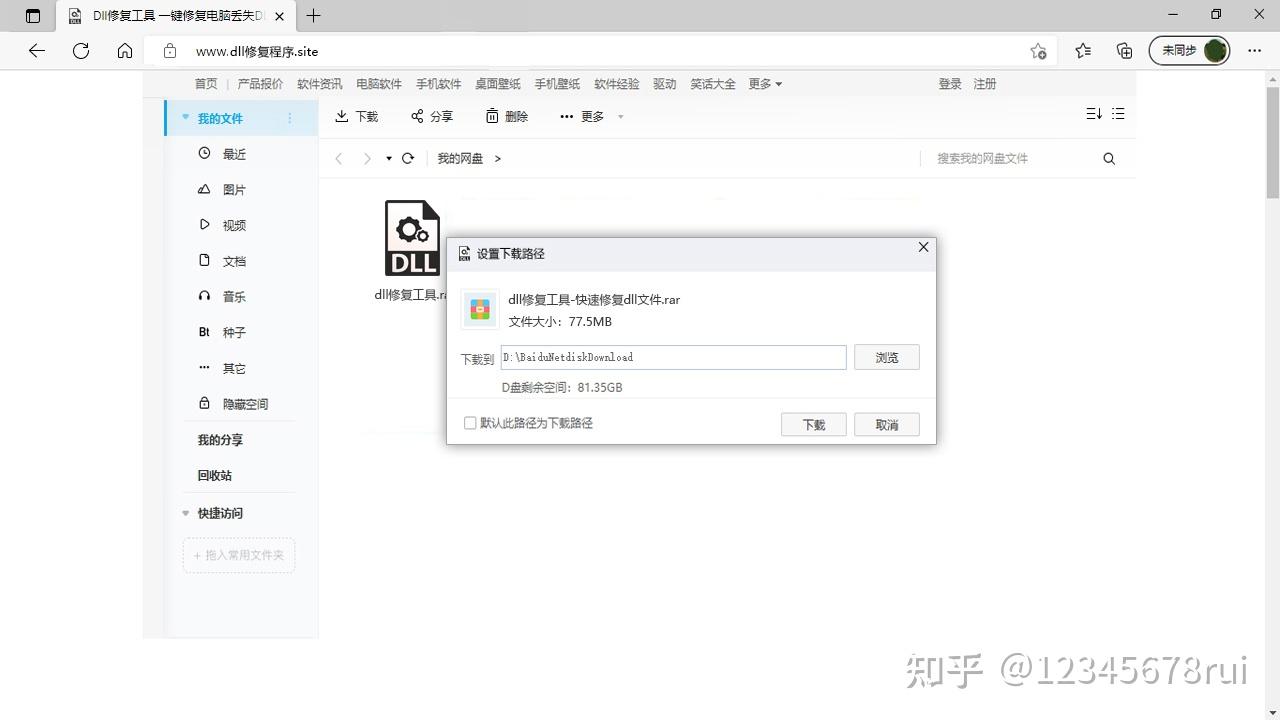Open 手机壁纸 in the site navigation

tap(557, 84)
